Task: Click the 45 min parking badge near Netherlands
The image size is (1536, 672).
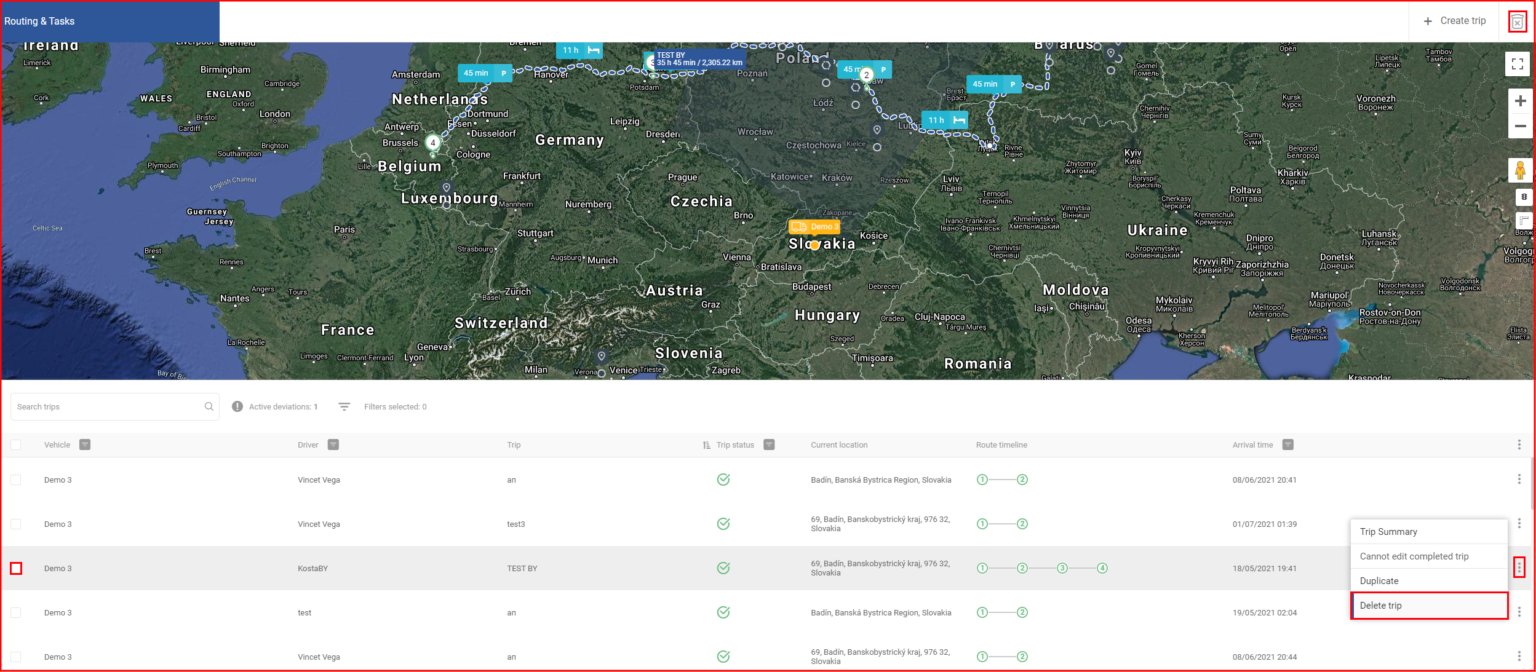Action: (x=485, y=73)
